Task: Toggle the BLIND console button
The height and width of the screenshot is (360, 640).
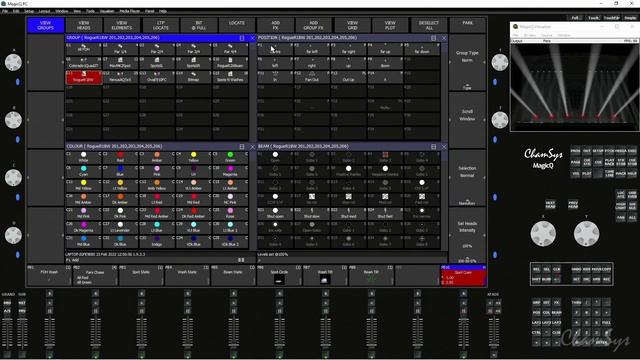Action: click(546, 279)
